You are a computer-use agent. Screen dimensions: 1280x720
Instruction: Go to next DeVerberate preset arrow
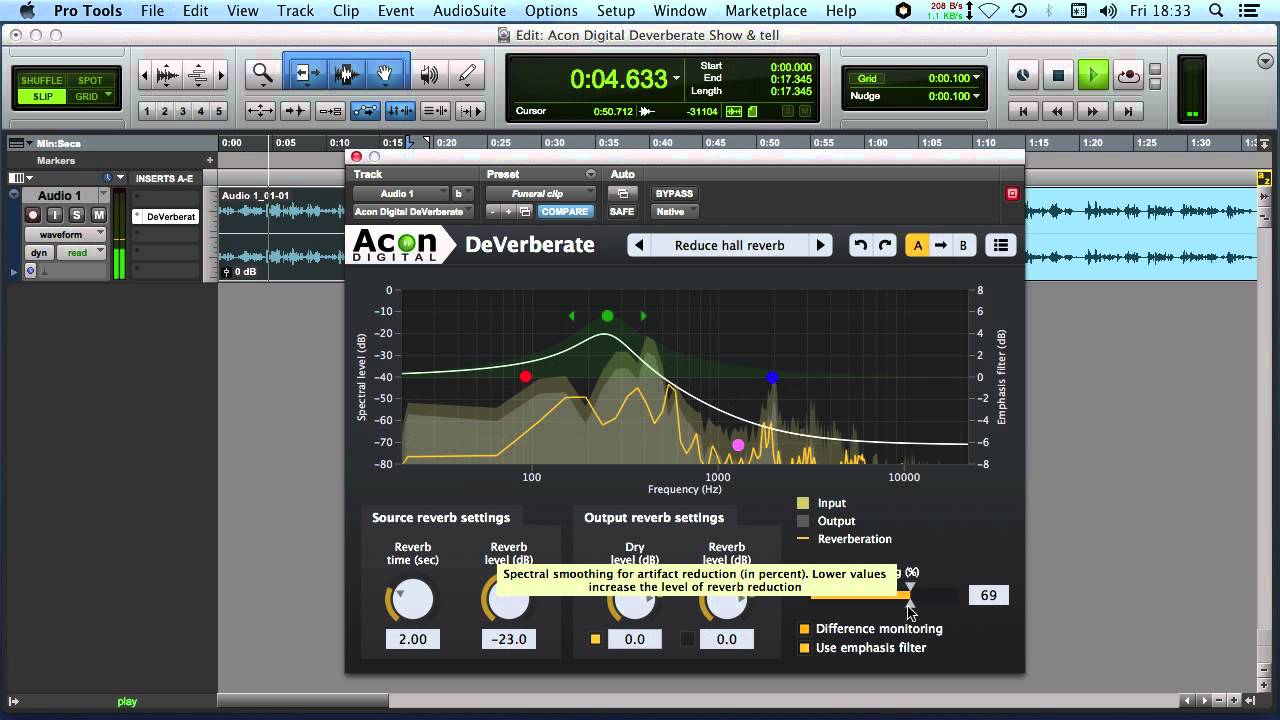(x=821, y=245)
